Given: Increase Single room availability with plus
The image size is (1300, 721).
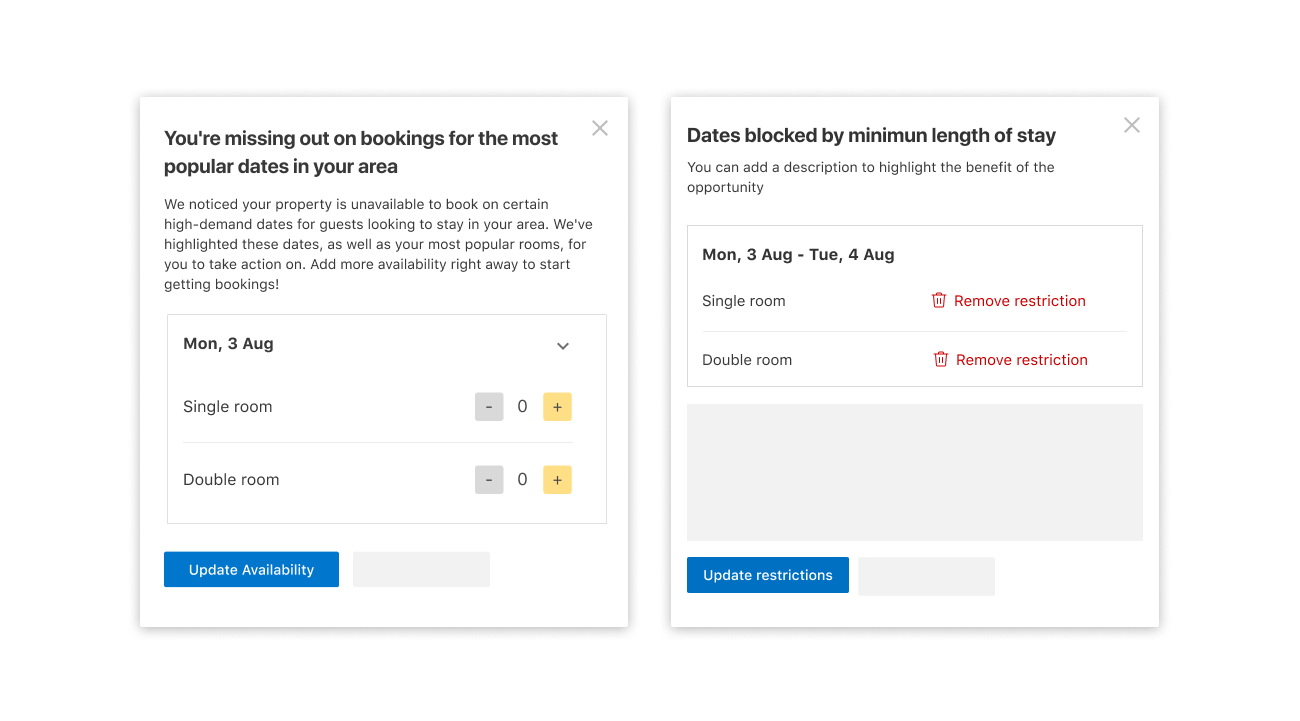Looking at the screenshot, I should click(x=557, y=407).
